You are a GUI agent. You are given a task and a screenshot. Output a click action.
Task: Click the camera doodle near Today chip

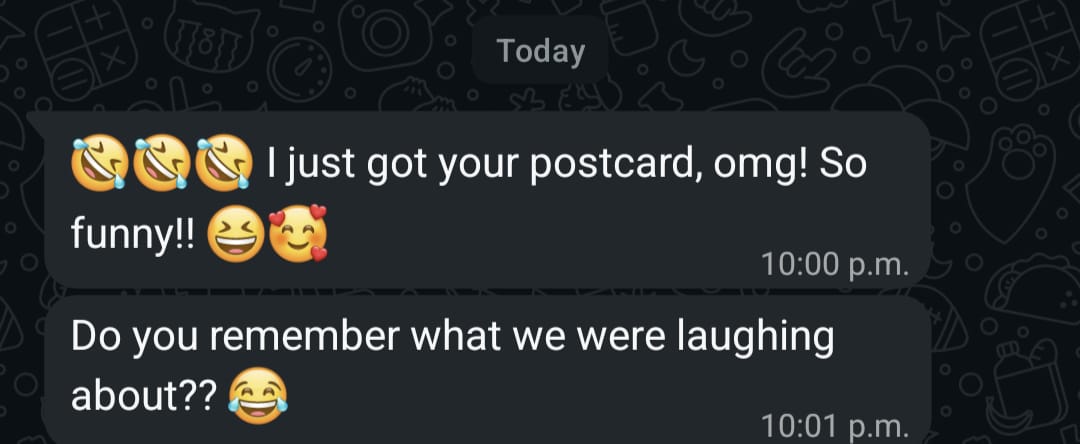coord(383,33)
